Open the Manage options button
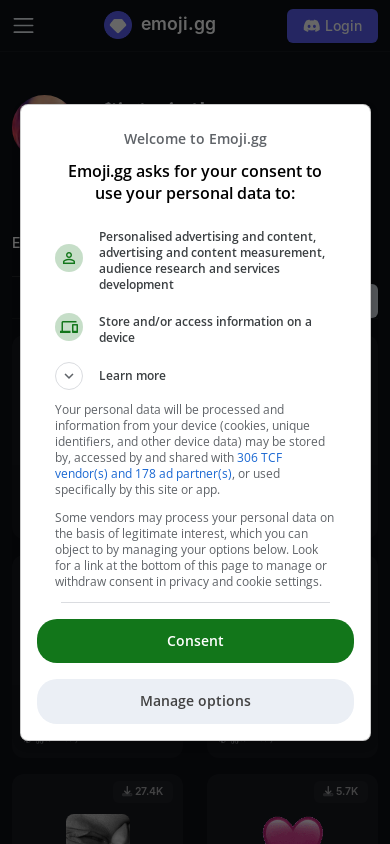 click(195, 701)
